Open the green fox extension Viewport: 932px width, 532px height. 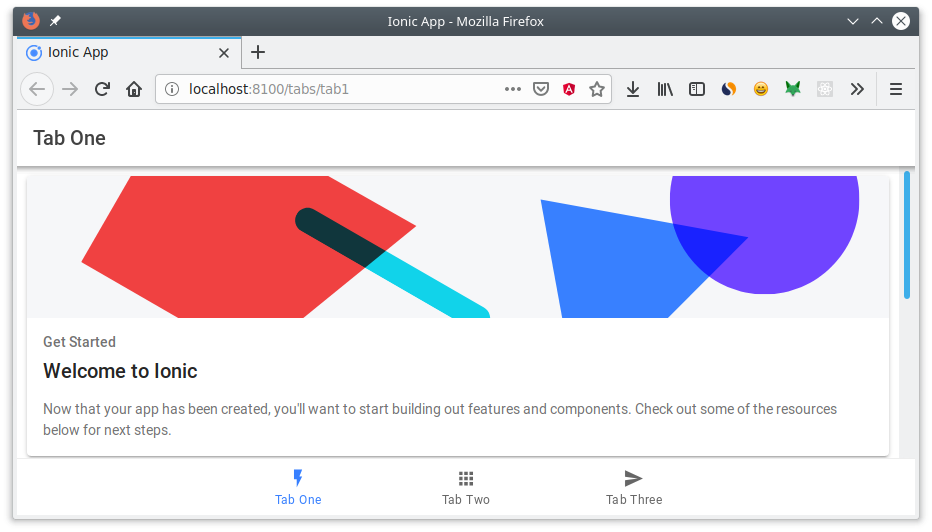point(793,89)
